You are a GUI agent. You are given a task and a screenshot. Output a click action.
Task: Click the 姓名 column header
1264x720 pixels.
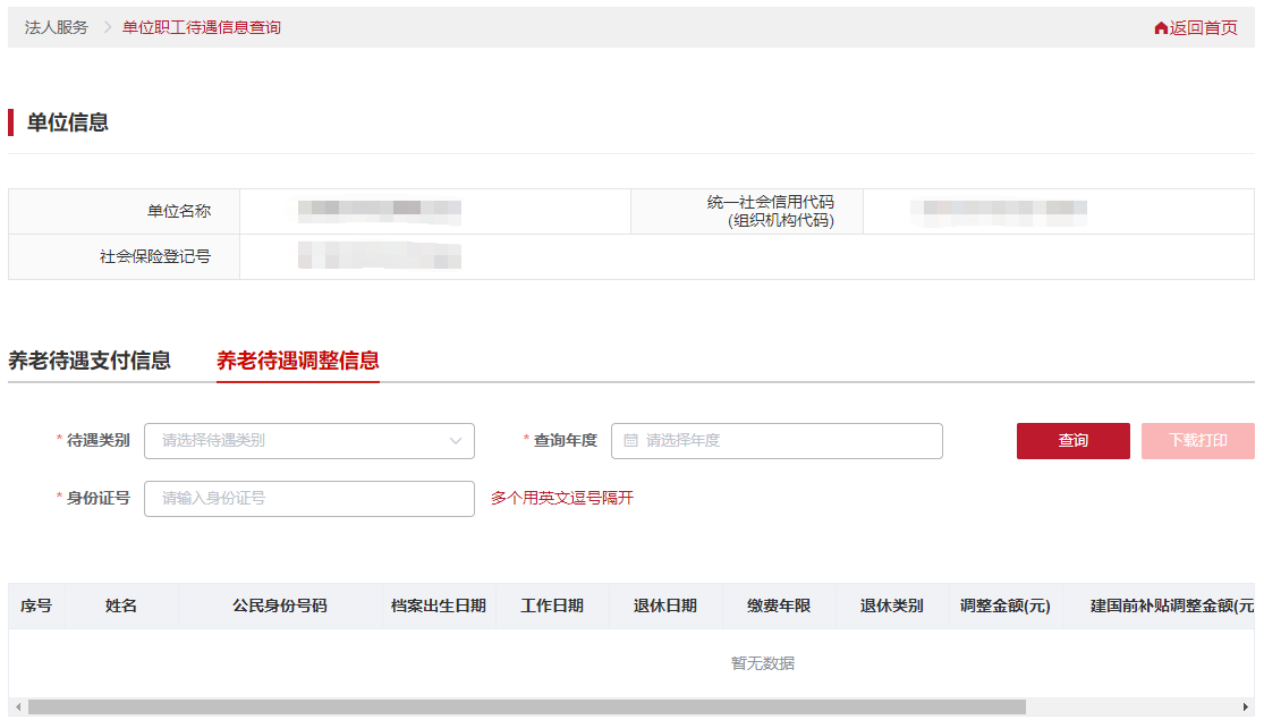[121, 606]
